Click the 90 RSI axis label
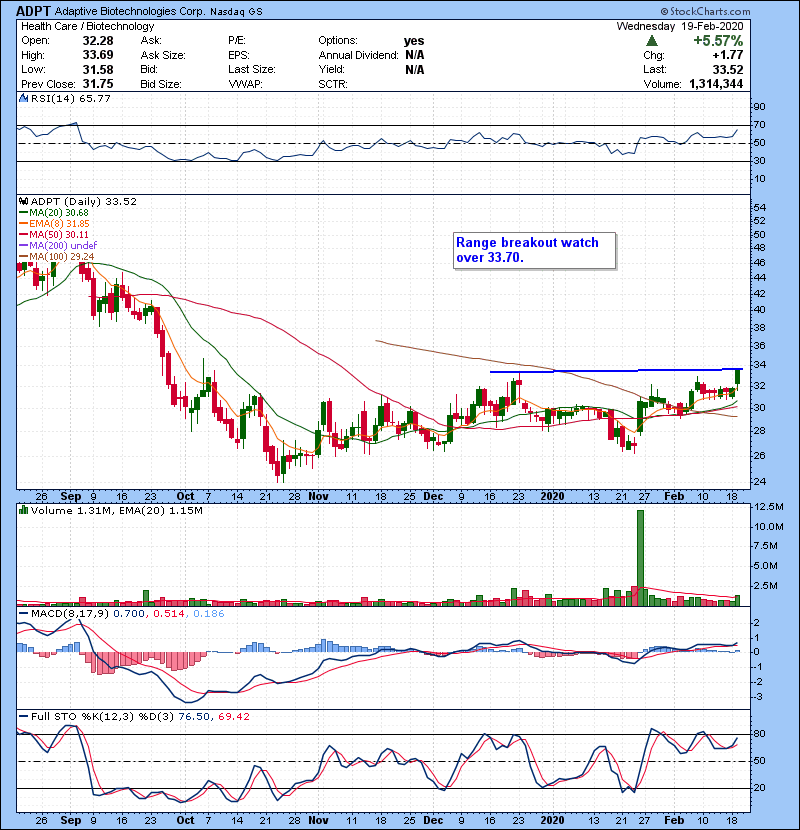Screen dimensions: 800x830 tap(759, 107)
